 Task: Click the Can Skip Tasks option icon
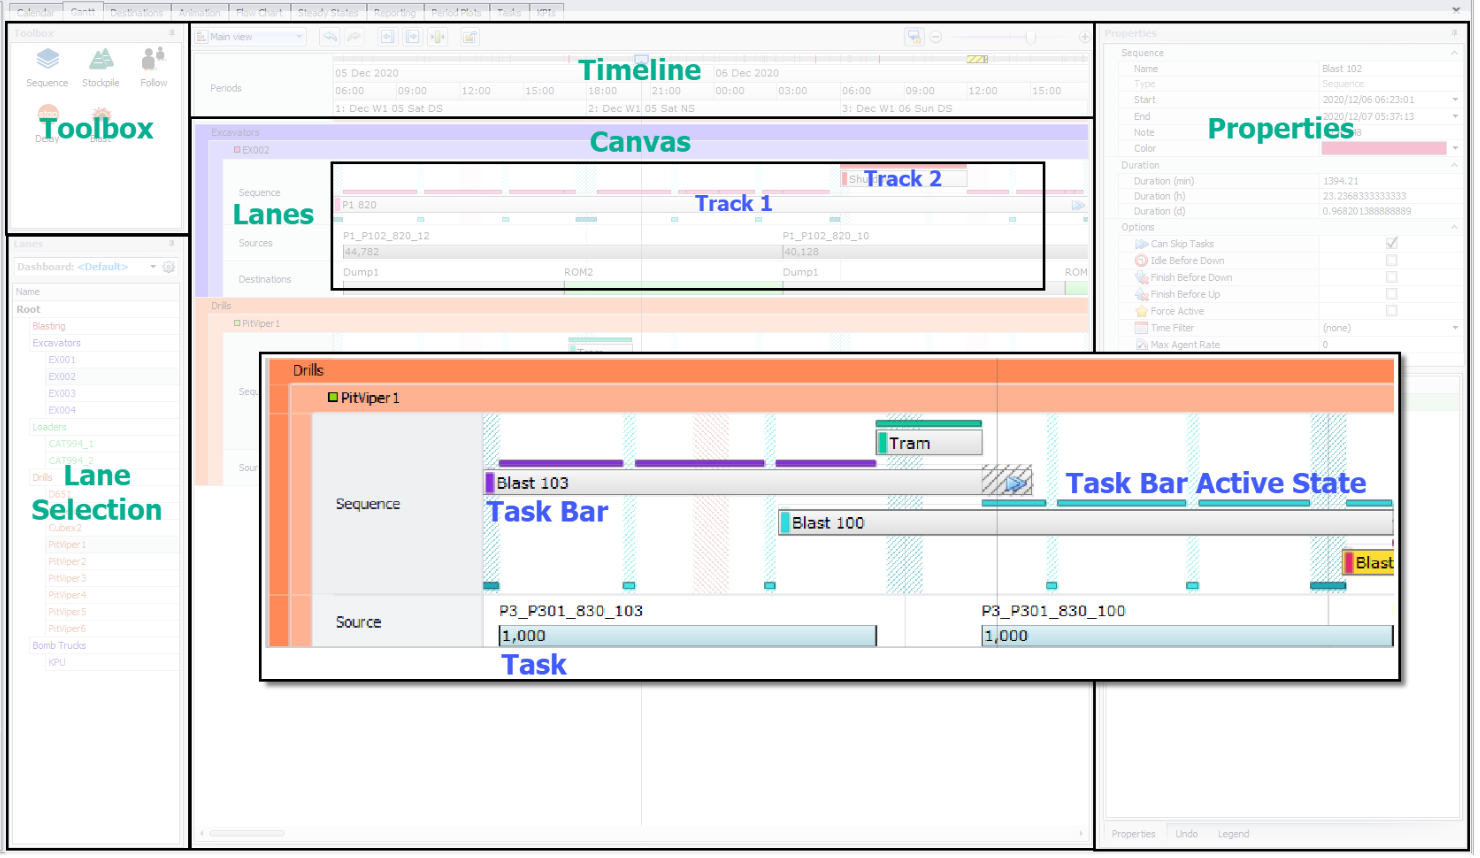pyautogui.click(x=1141, y=244)
